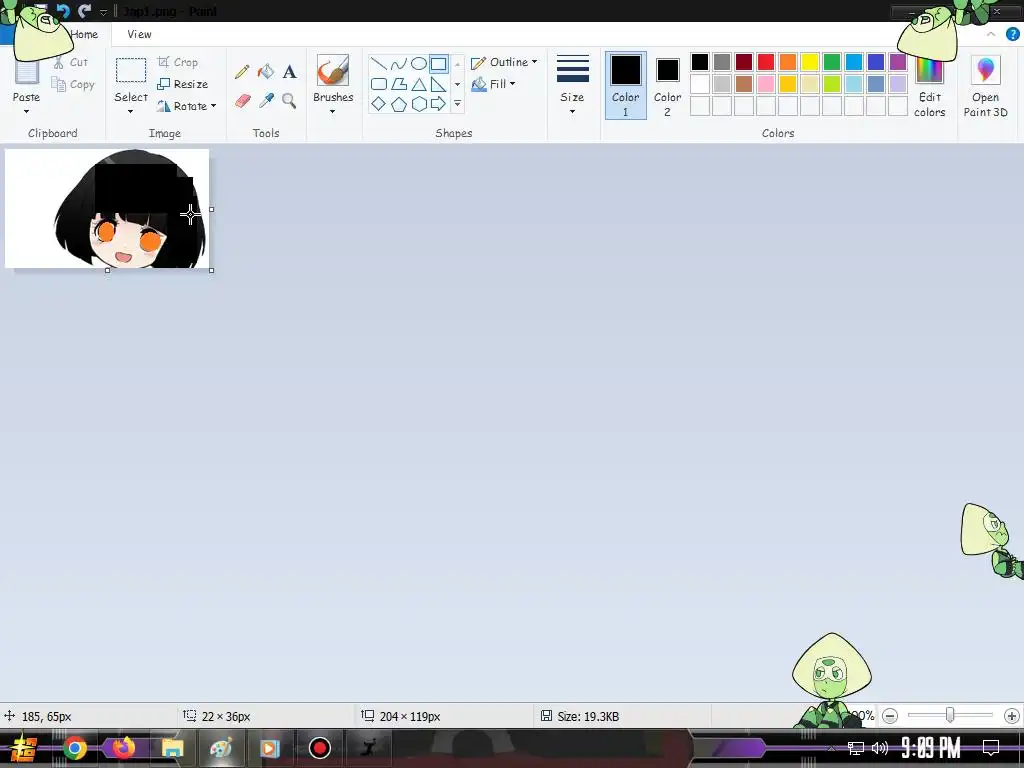Choose the Polygon shape

pyautogui.click(x=398, y=84)
